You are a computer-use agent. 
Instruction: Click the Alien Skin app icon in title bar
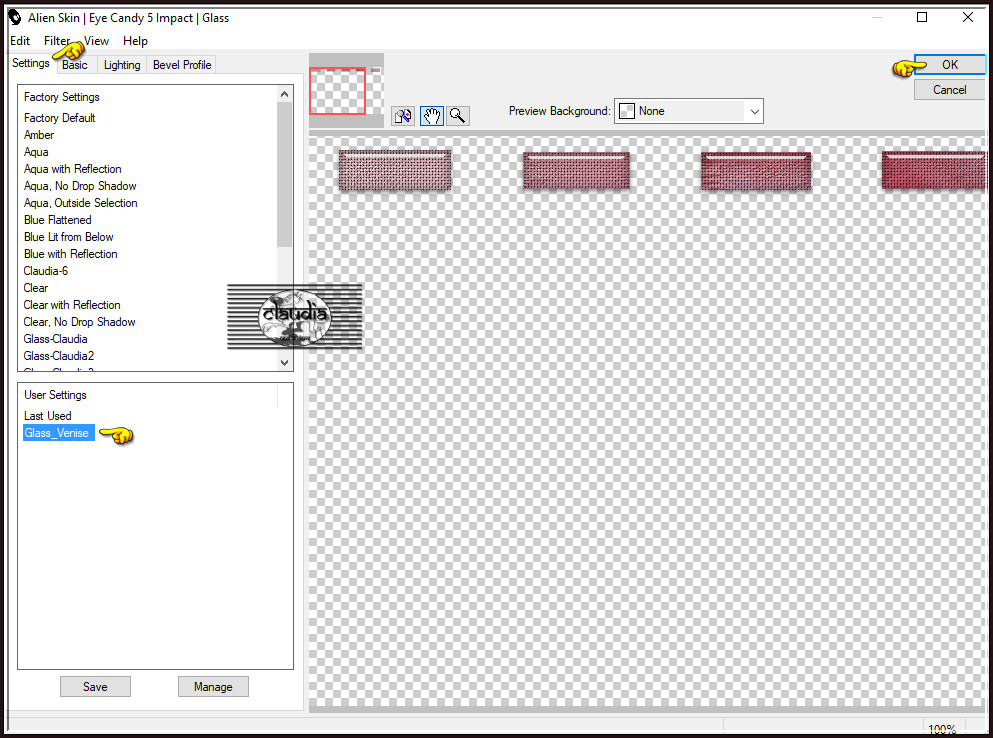[x=15, y=18]
